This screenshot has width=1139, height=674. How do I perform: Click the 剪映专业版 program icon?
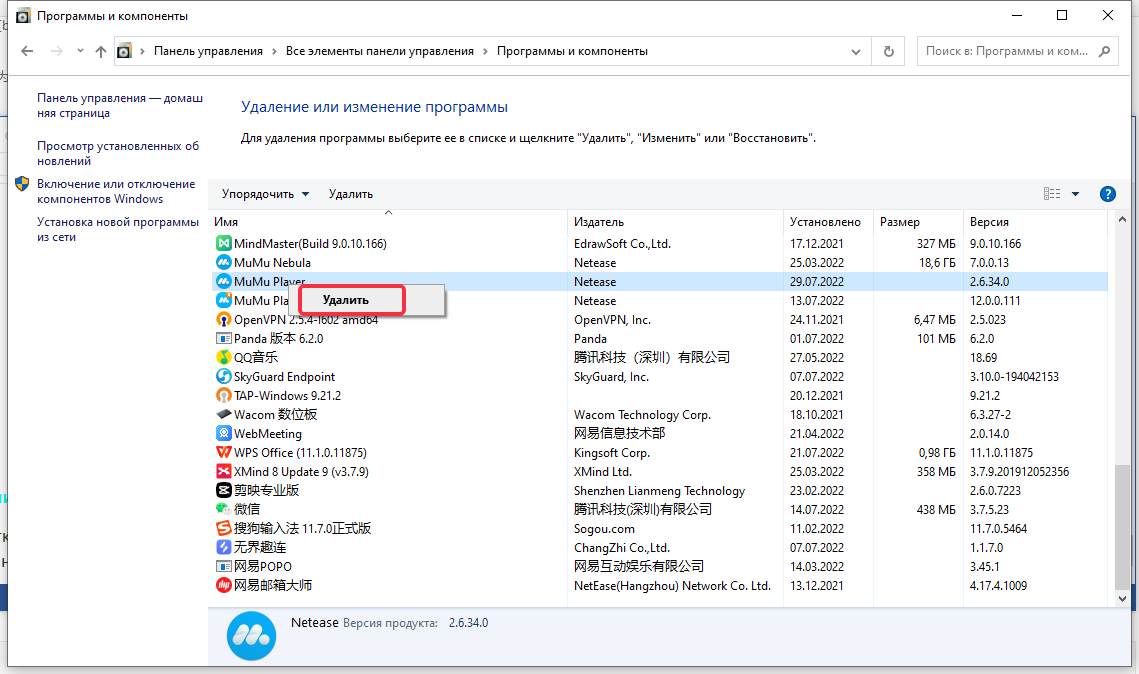coord(224,490)
